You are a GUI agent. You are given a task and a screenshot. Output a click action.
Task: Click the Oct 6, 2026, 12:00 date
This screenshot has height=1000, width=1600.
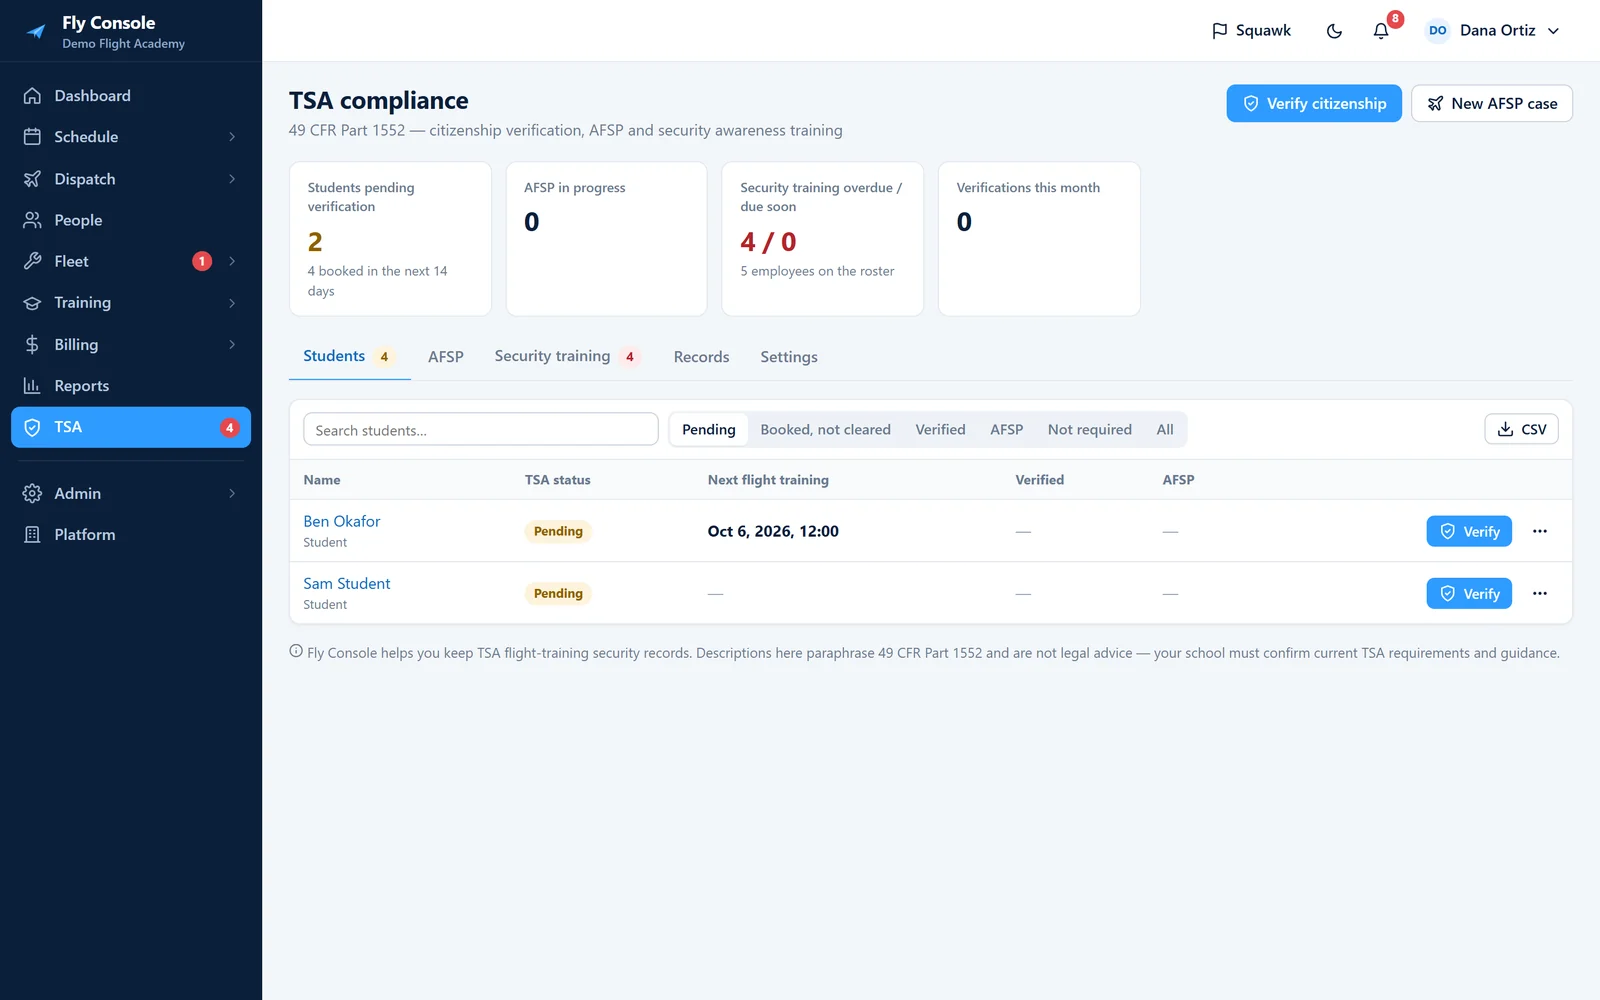[x=773, y=531]
